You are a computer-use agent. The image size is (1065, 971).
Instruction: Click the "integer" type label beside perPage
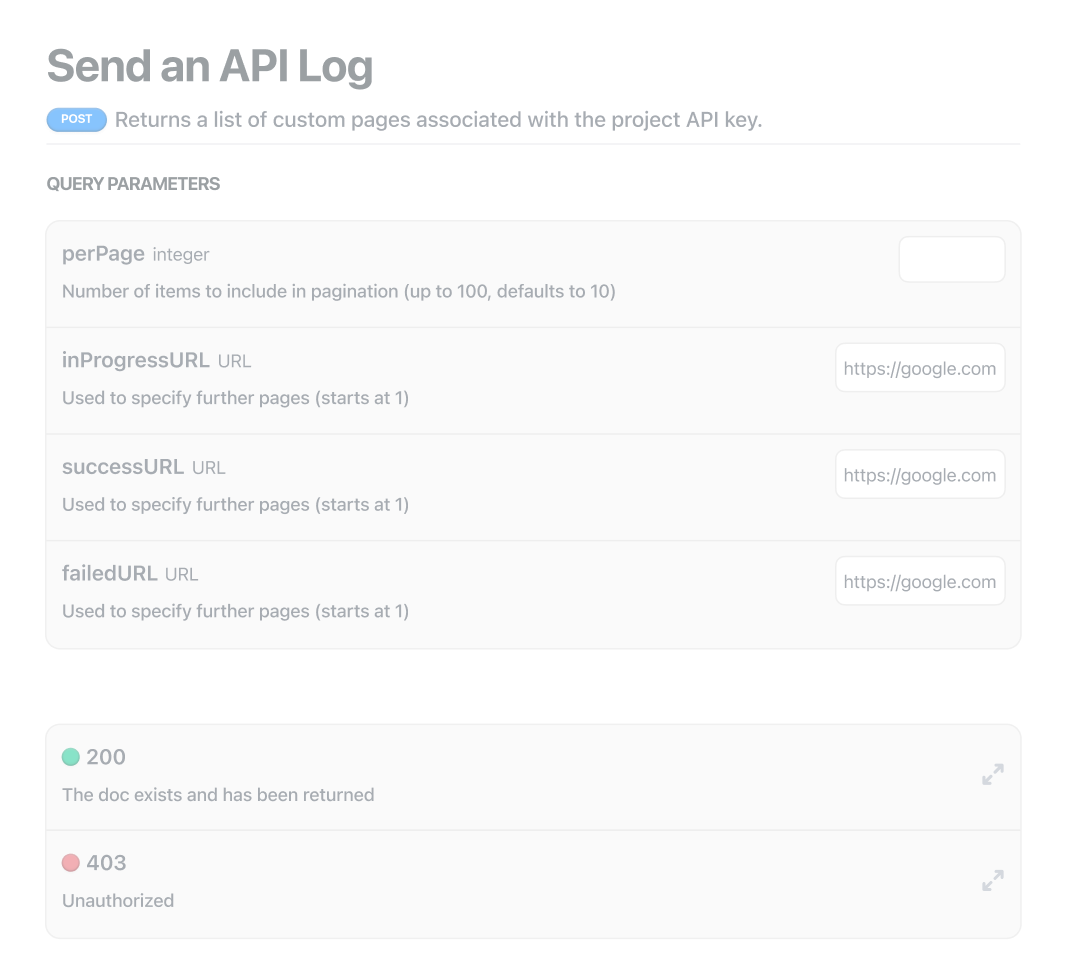(x=181, y=255)
